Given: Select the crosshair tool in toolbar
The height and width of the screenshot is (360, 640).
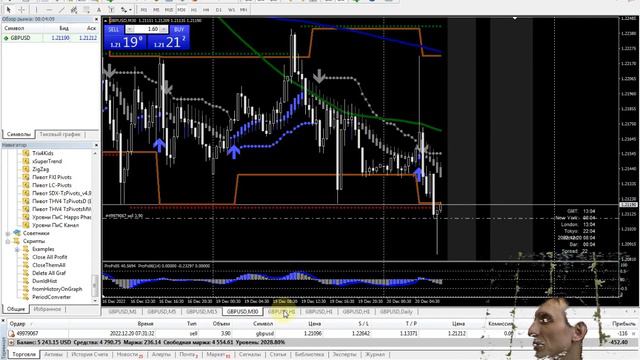Looking at the screenshot, I should pos(22,9).
